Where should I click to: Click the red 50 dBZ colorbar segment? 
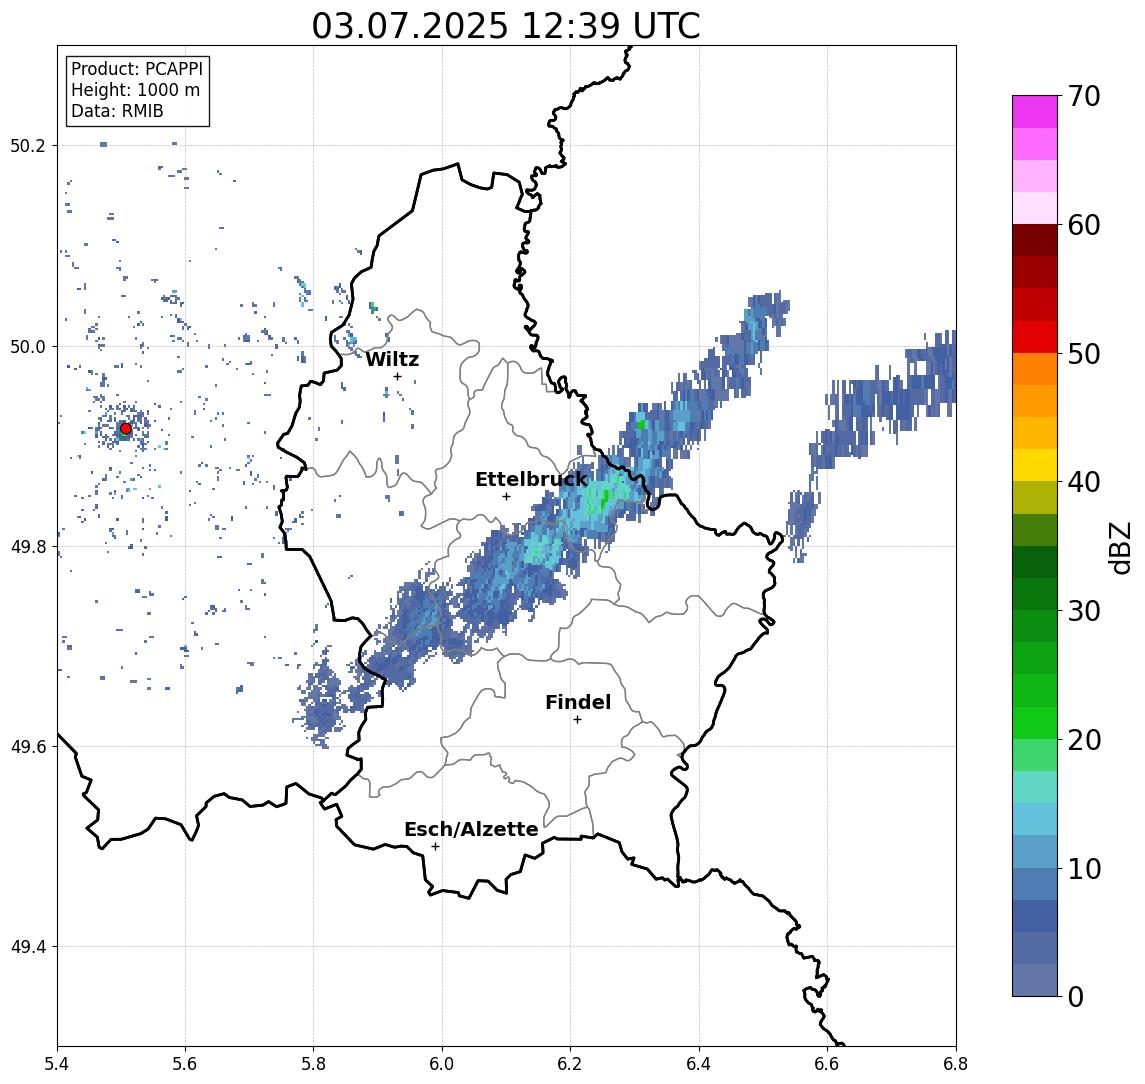point(1035,337)
